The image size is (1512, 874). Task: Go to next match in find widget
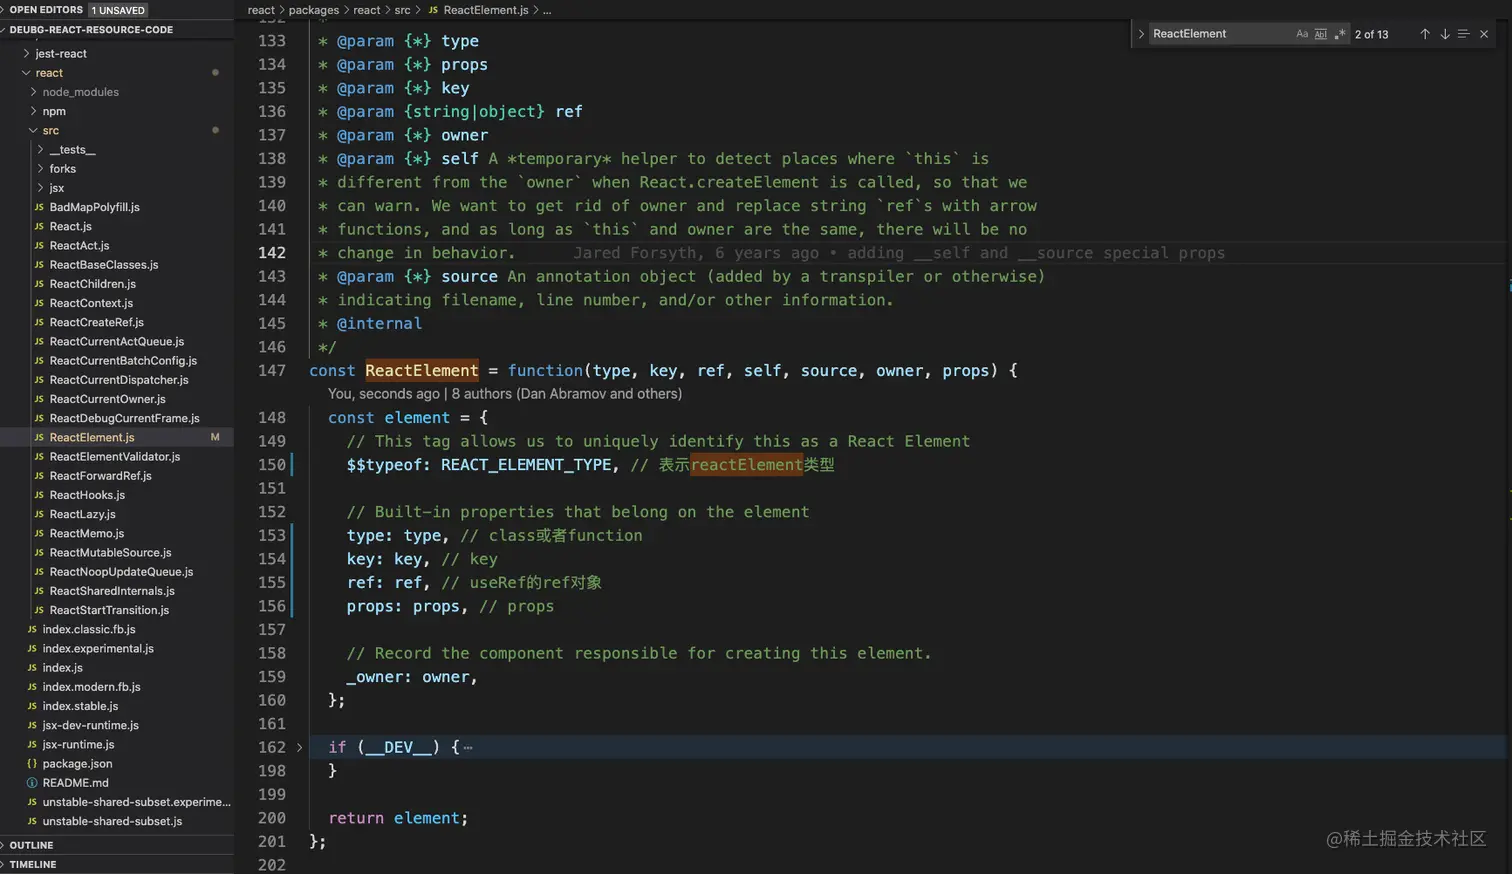click(1444, 34)
